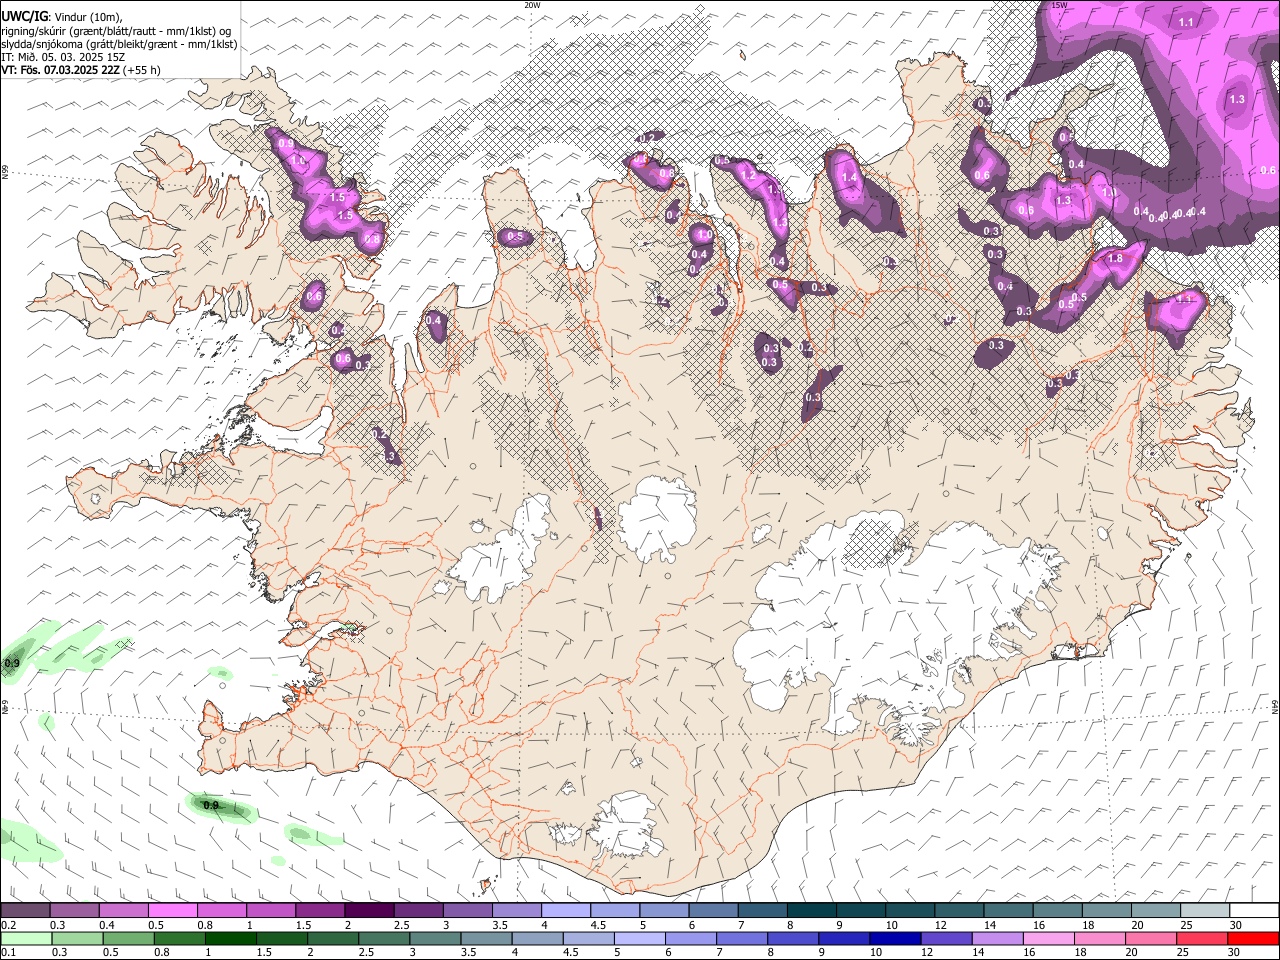Screen dimensions: 1280x960
Task: Click the '1.2' snowfall value label
Action: pos(747,175)
